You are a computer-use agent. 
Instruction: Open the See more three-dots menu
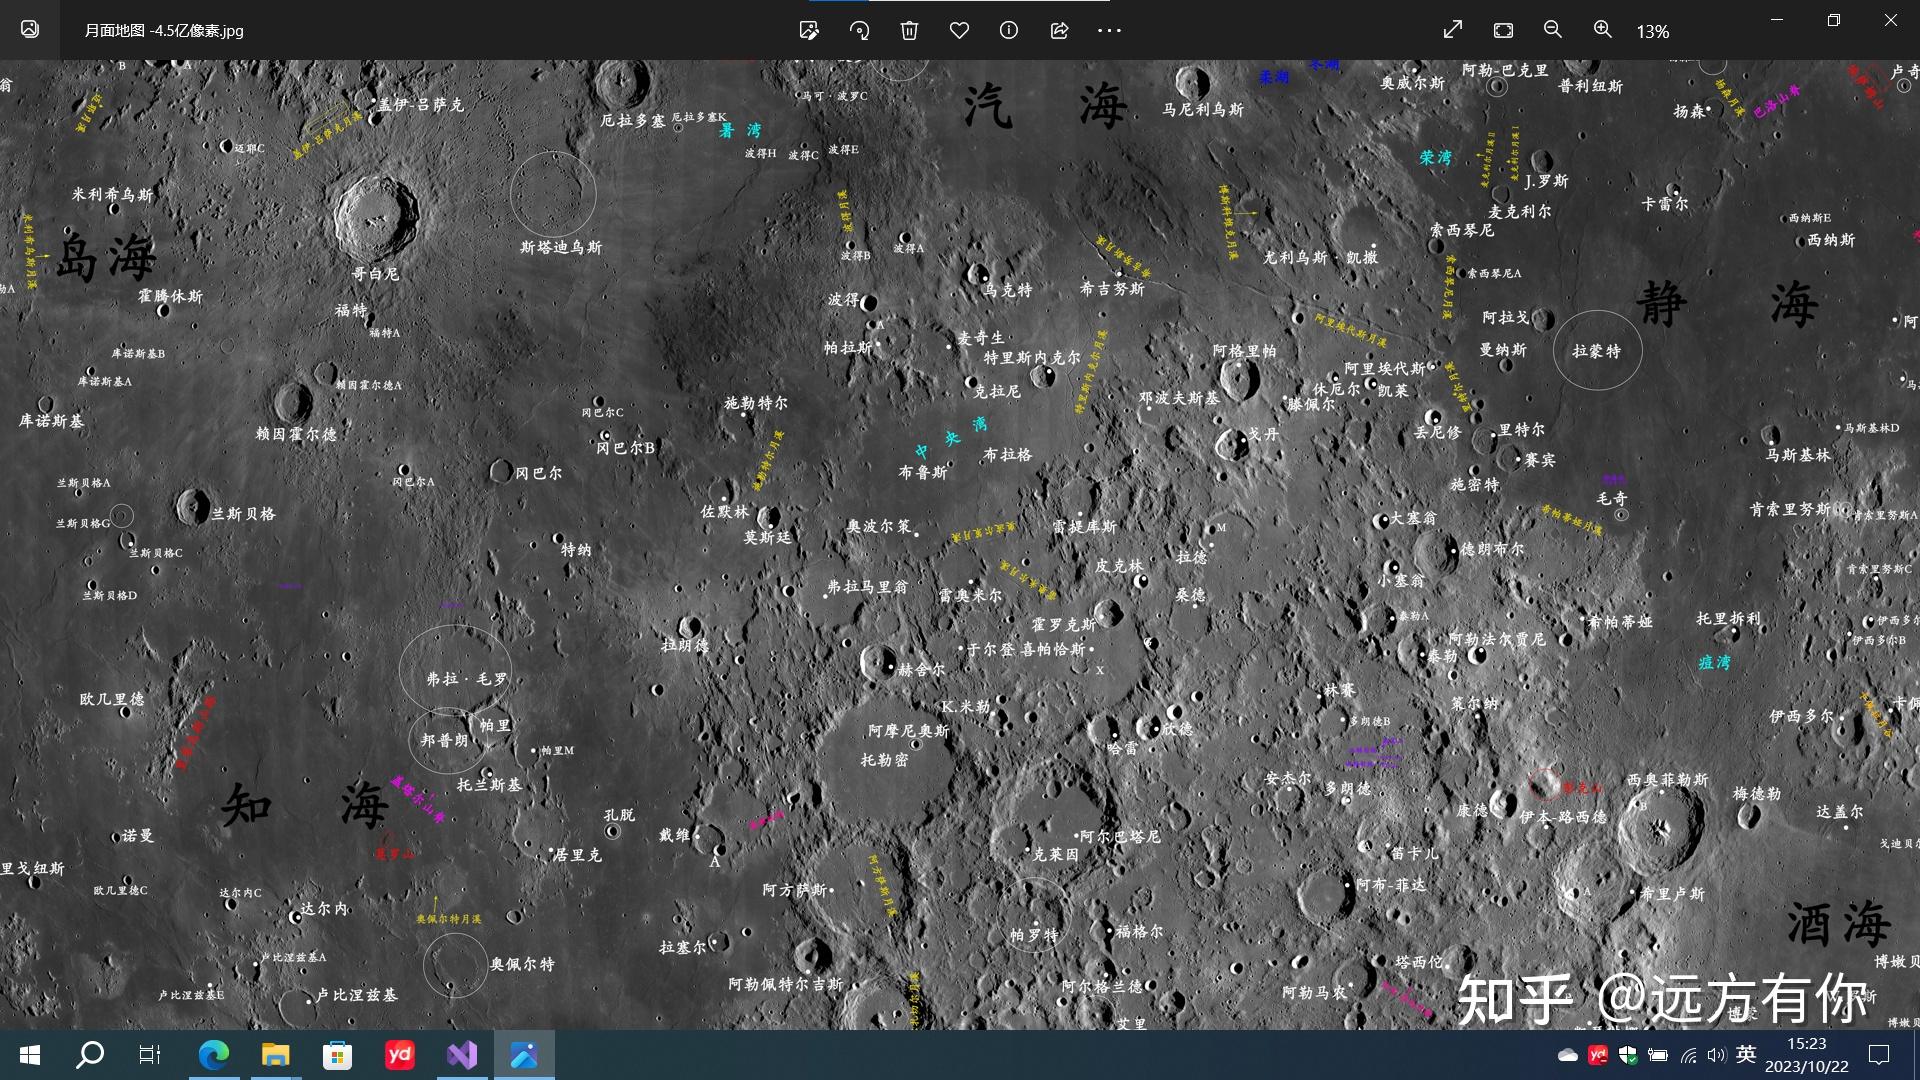1109,31
